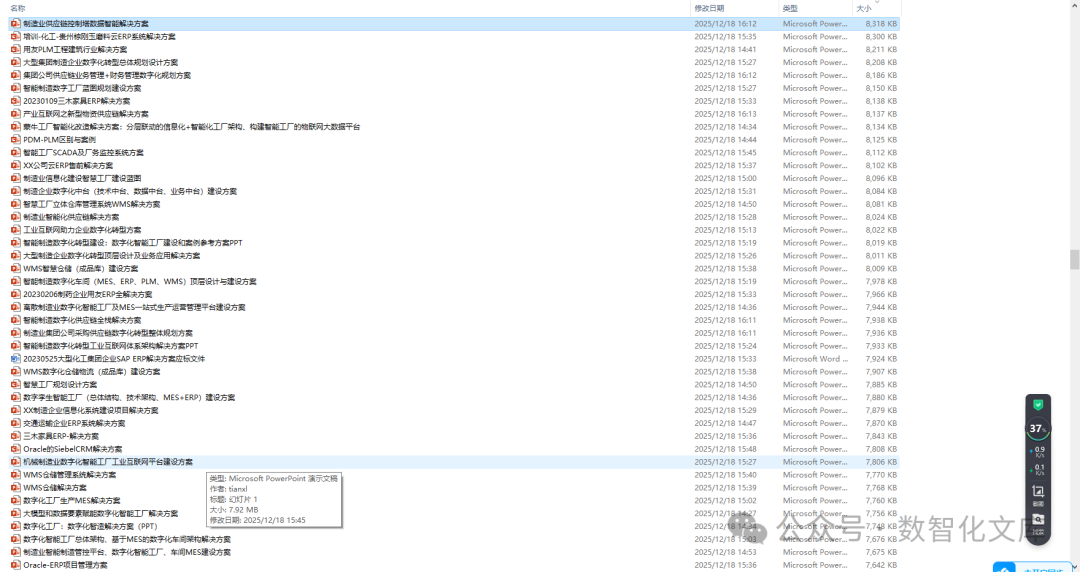Select file 大型集团制造企业数字化转型总体规划设计方案

(x=101, y=62)
